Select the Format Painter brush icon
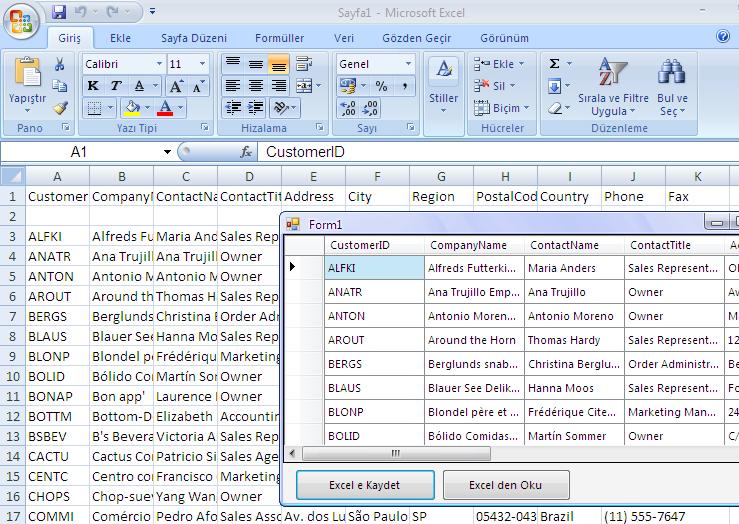The image size is (739, 524). pos(60,108)
